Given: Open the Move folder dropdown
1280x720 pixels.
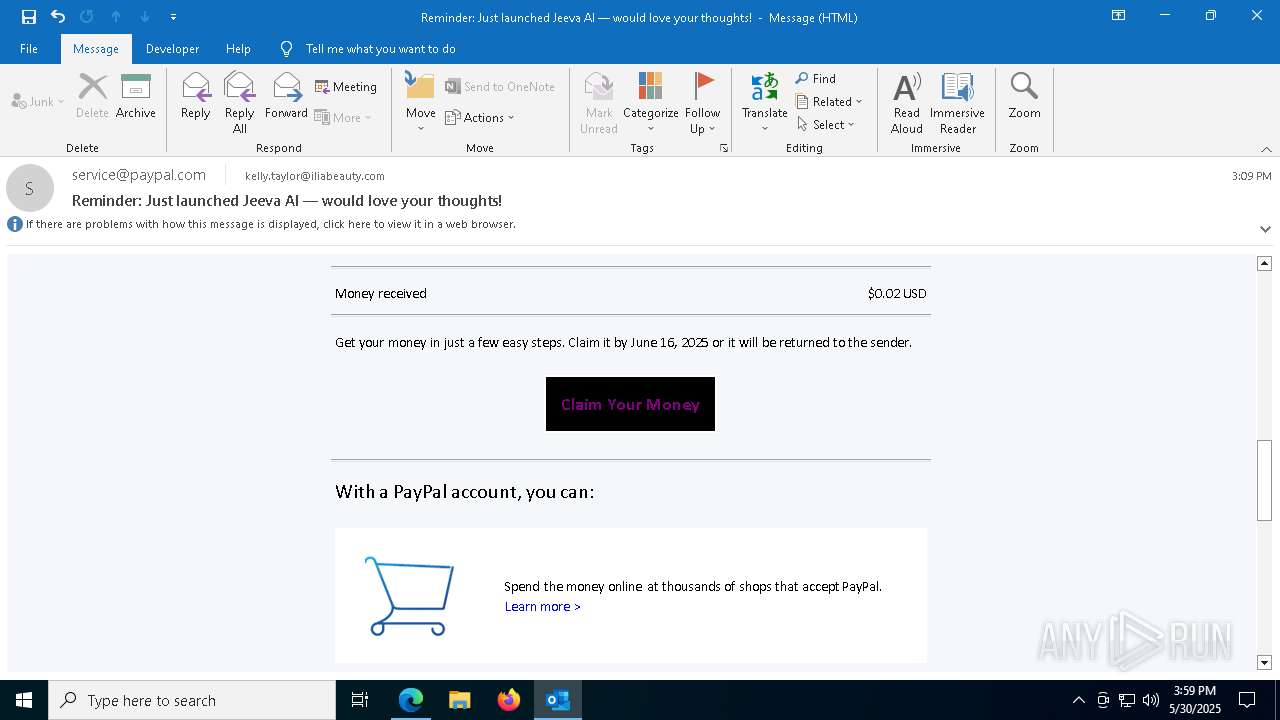Looking at the screenshot, I should click(420, 102).
